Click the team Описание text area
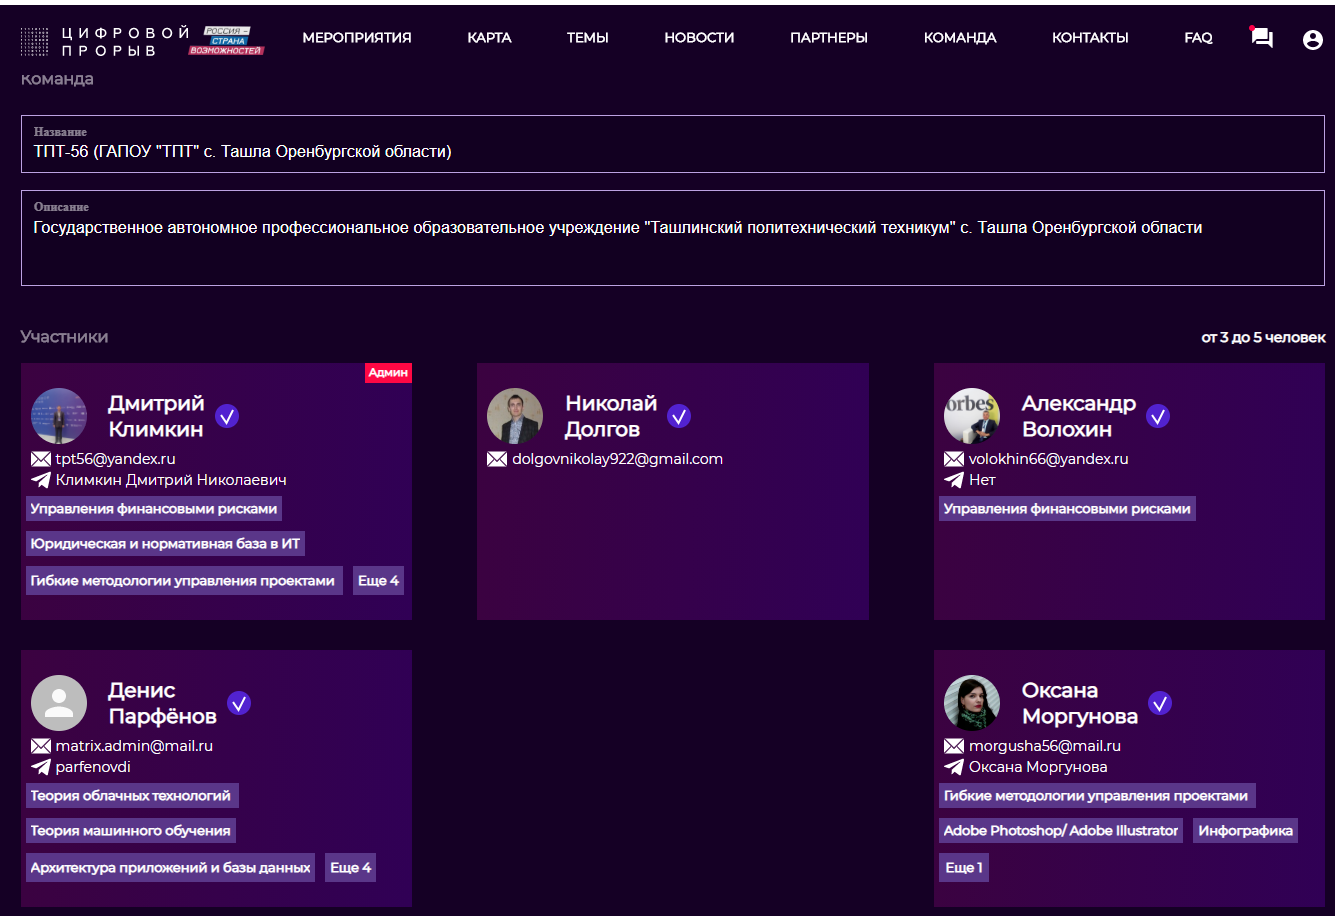The height and width of the screenshot is (916, 1335). [673, 238]
